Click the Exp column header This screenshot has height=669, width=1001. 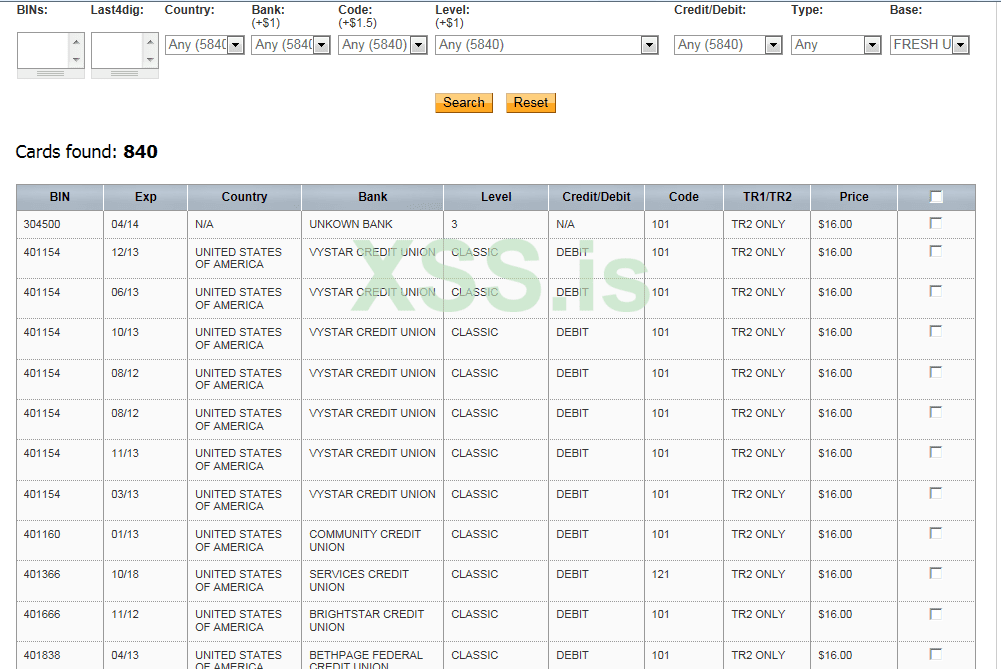coord(146,197)
